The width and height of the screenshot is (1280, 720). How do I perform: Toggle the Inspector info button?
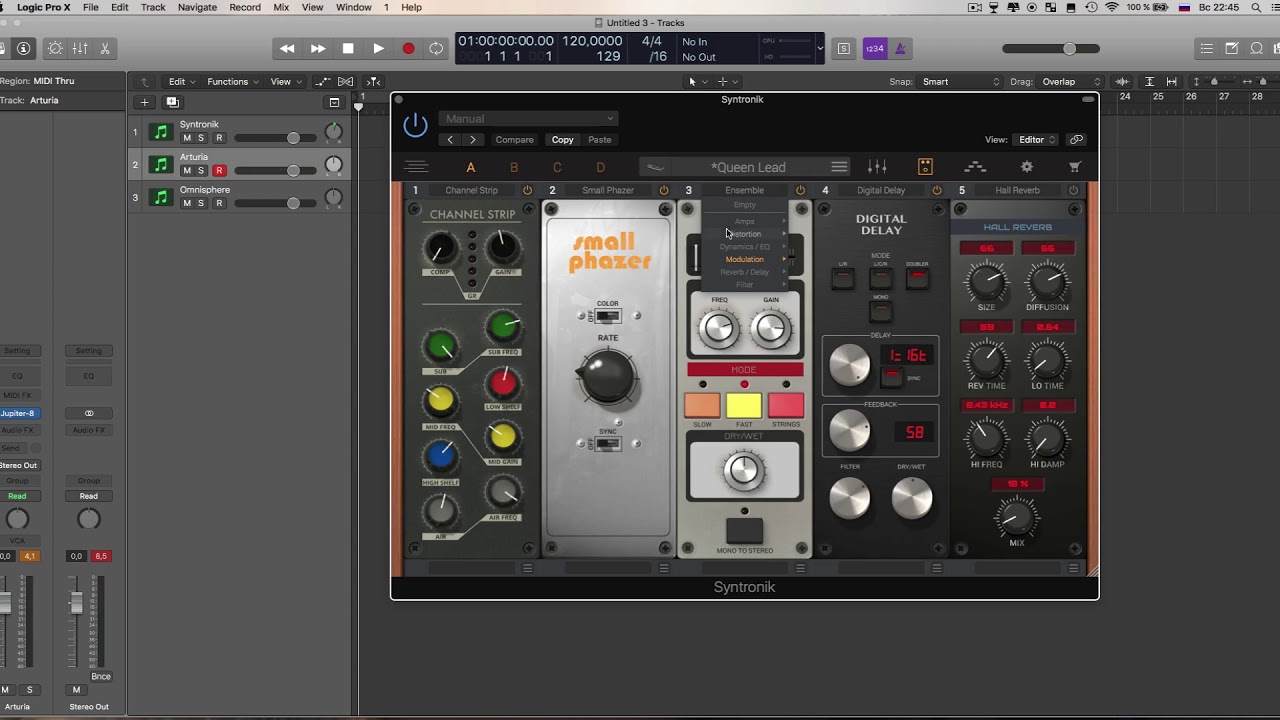click(23, 48)
